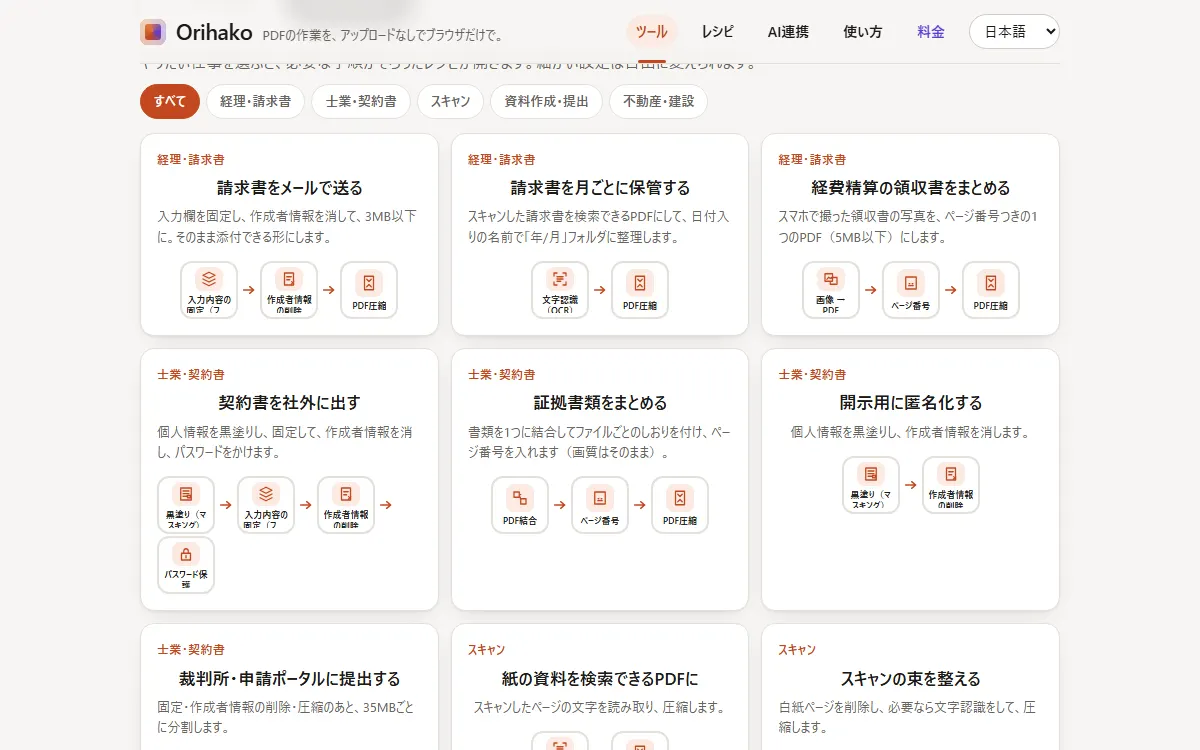1200x750 pixels.
Task: Open the 契約書を社外に出す recipe title
Action: (290, 403)
